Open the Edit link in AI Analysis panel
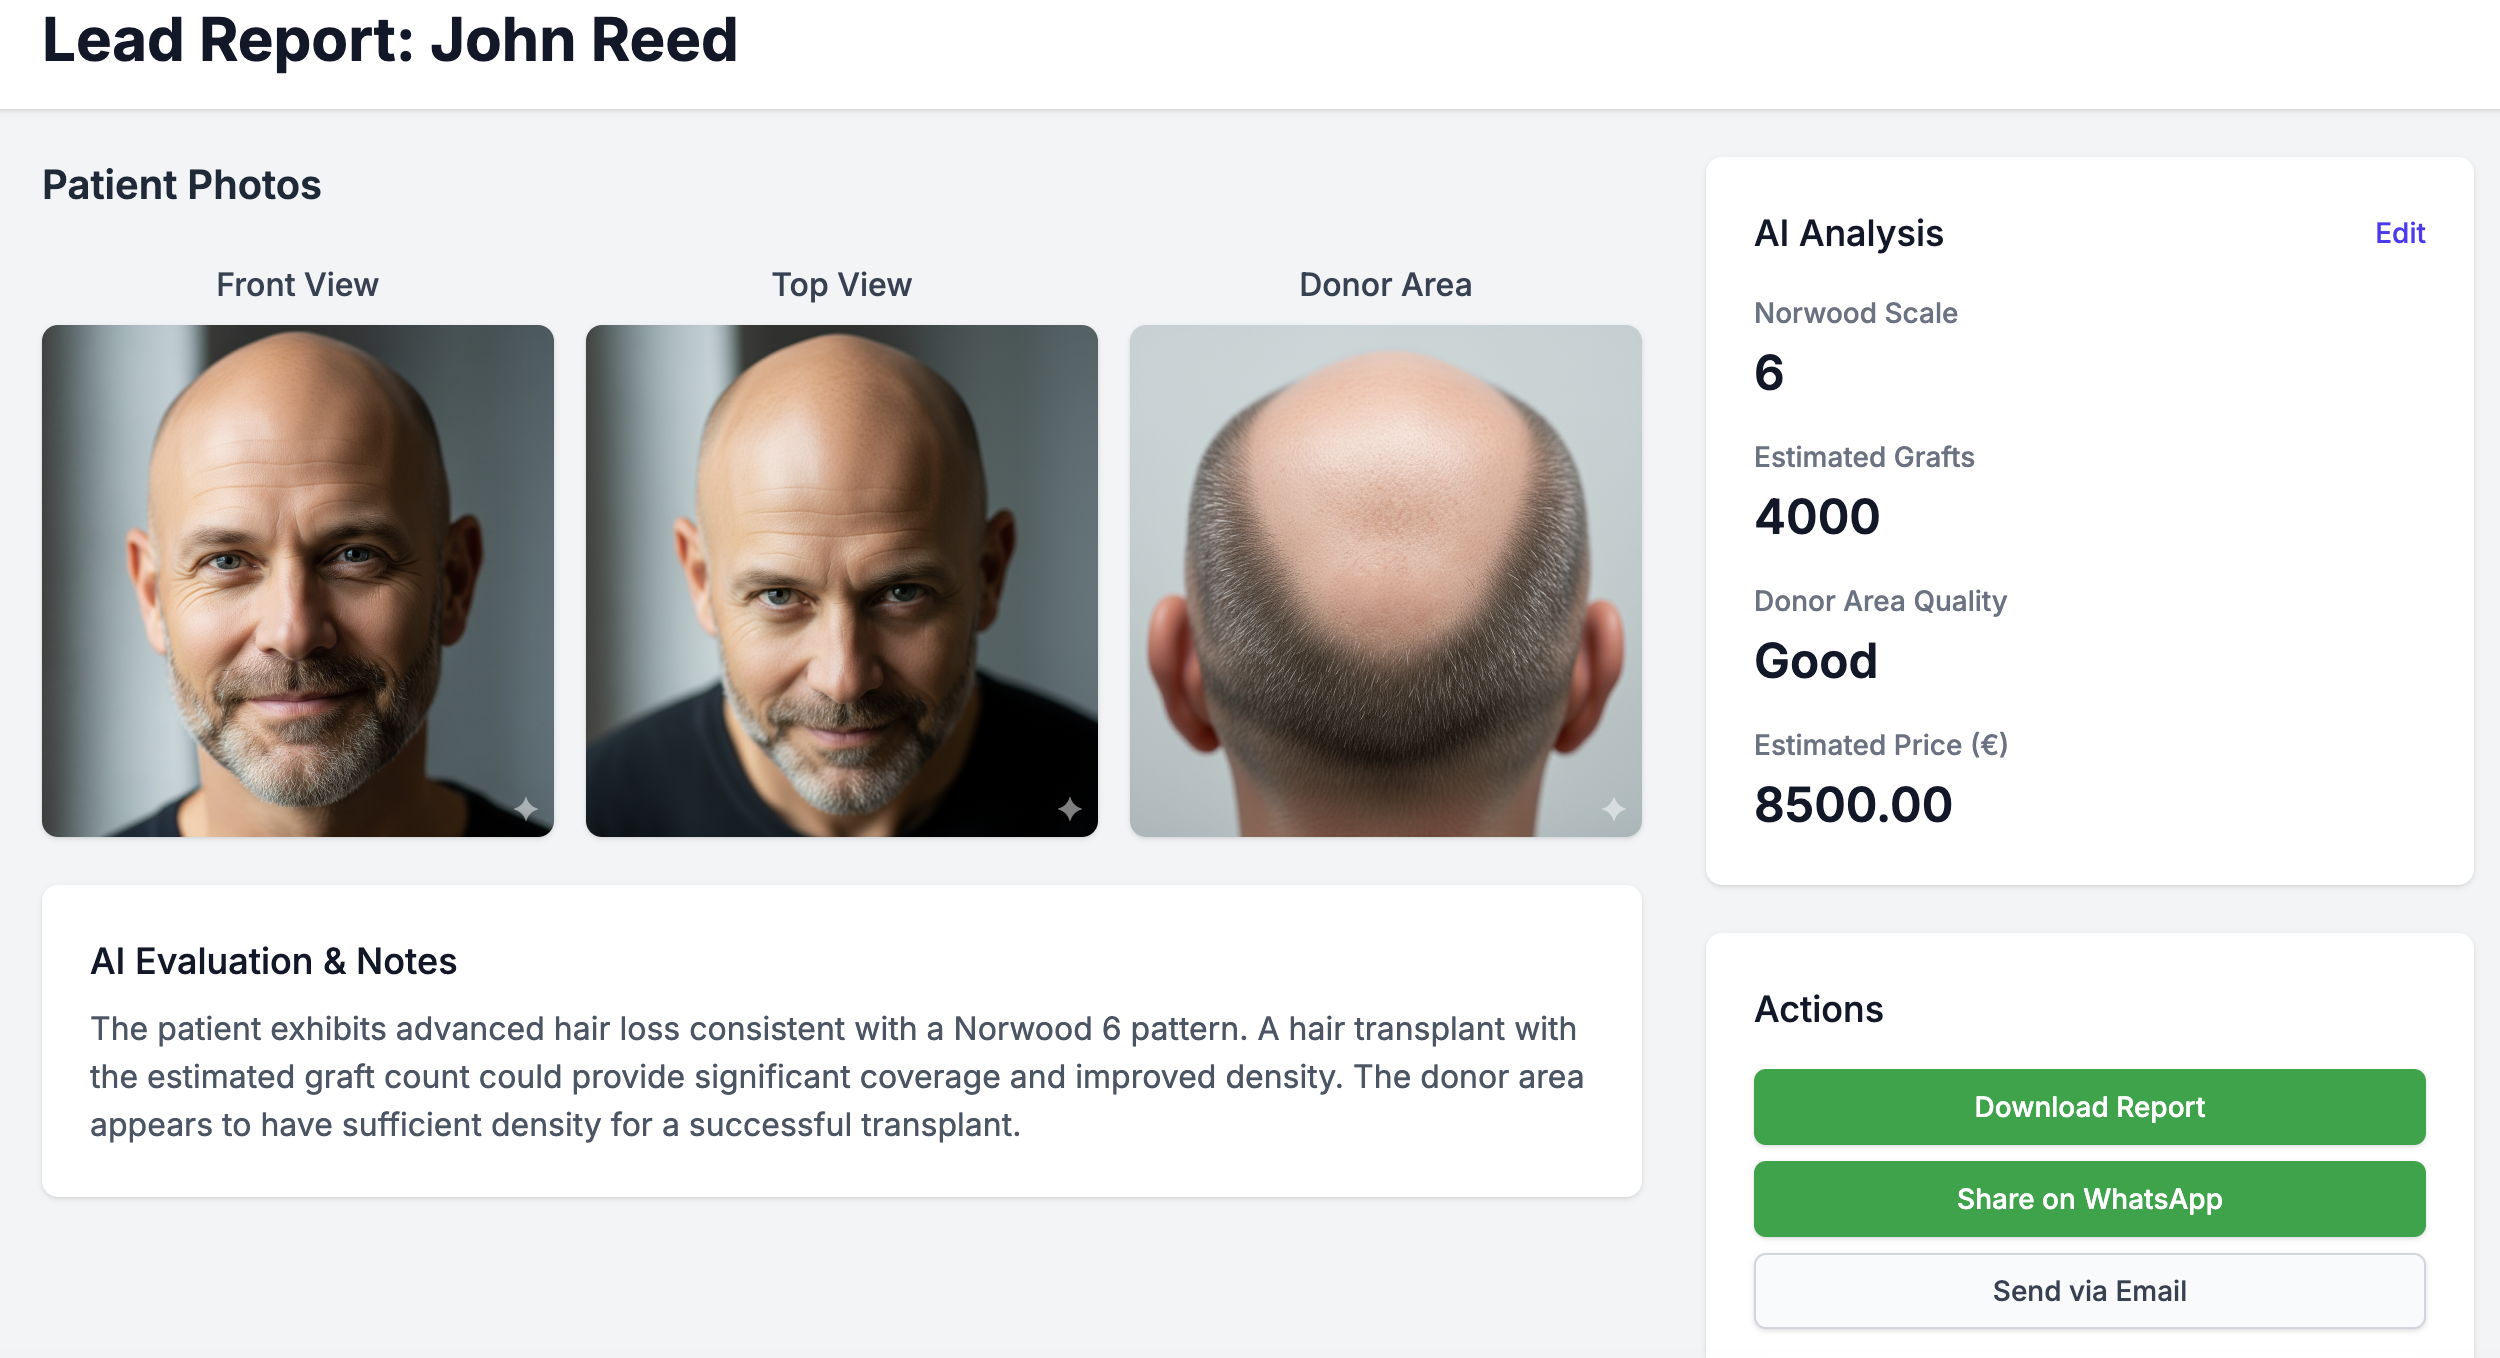The width and height of the screenshot is (2500, 1358). point(2400,232)
